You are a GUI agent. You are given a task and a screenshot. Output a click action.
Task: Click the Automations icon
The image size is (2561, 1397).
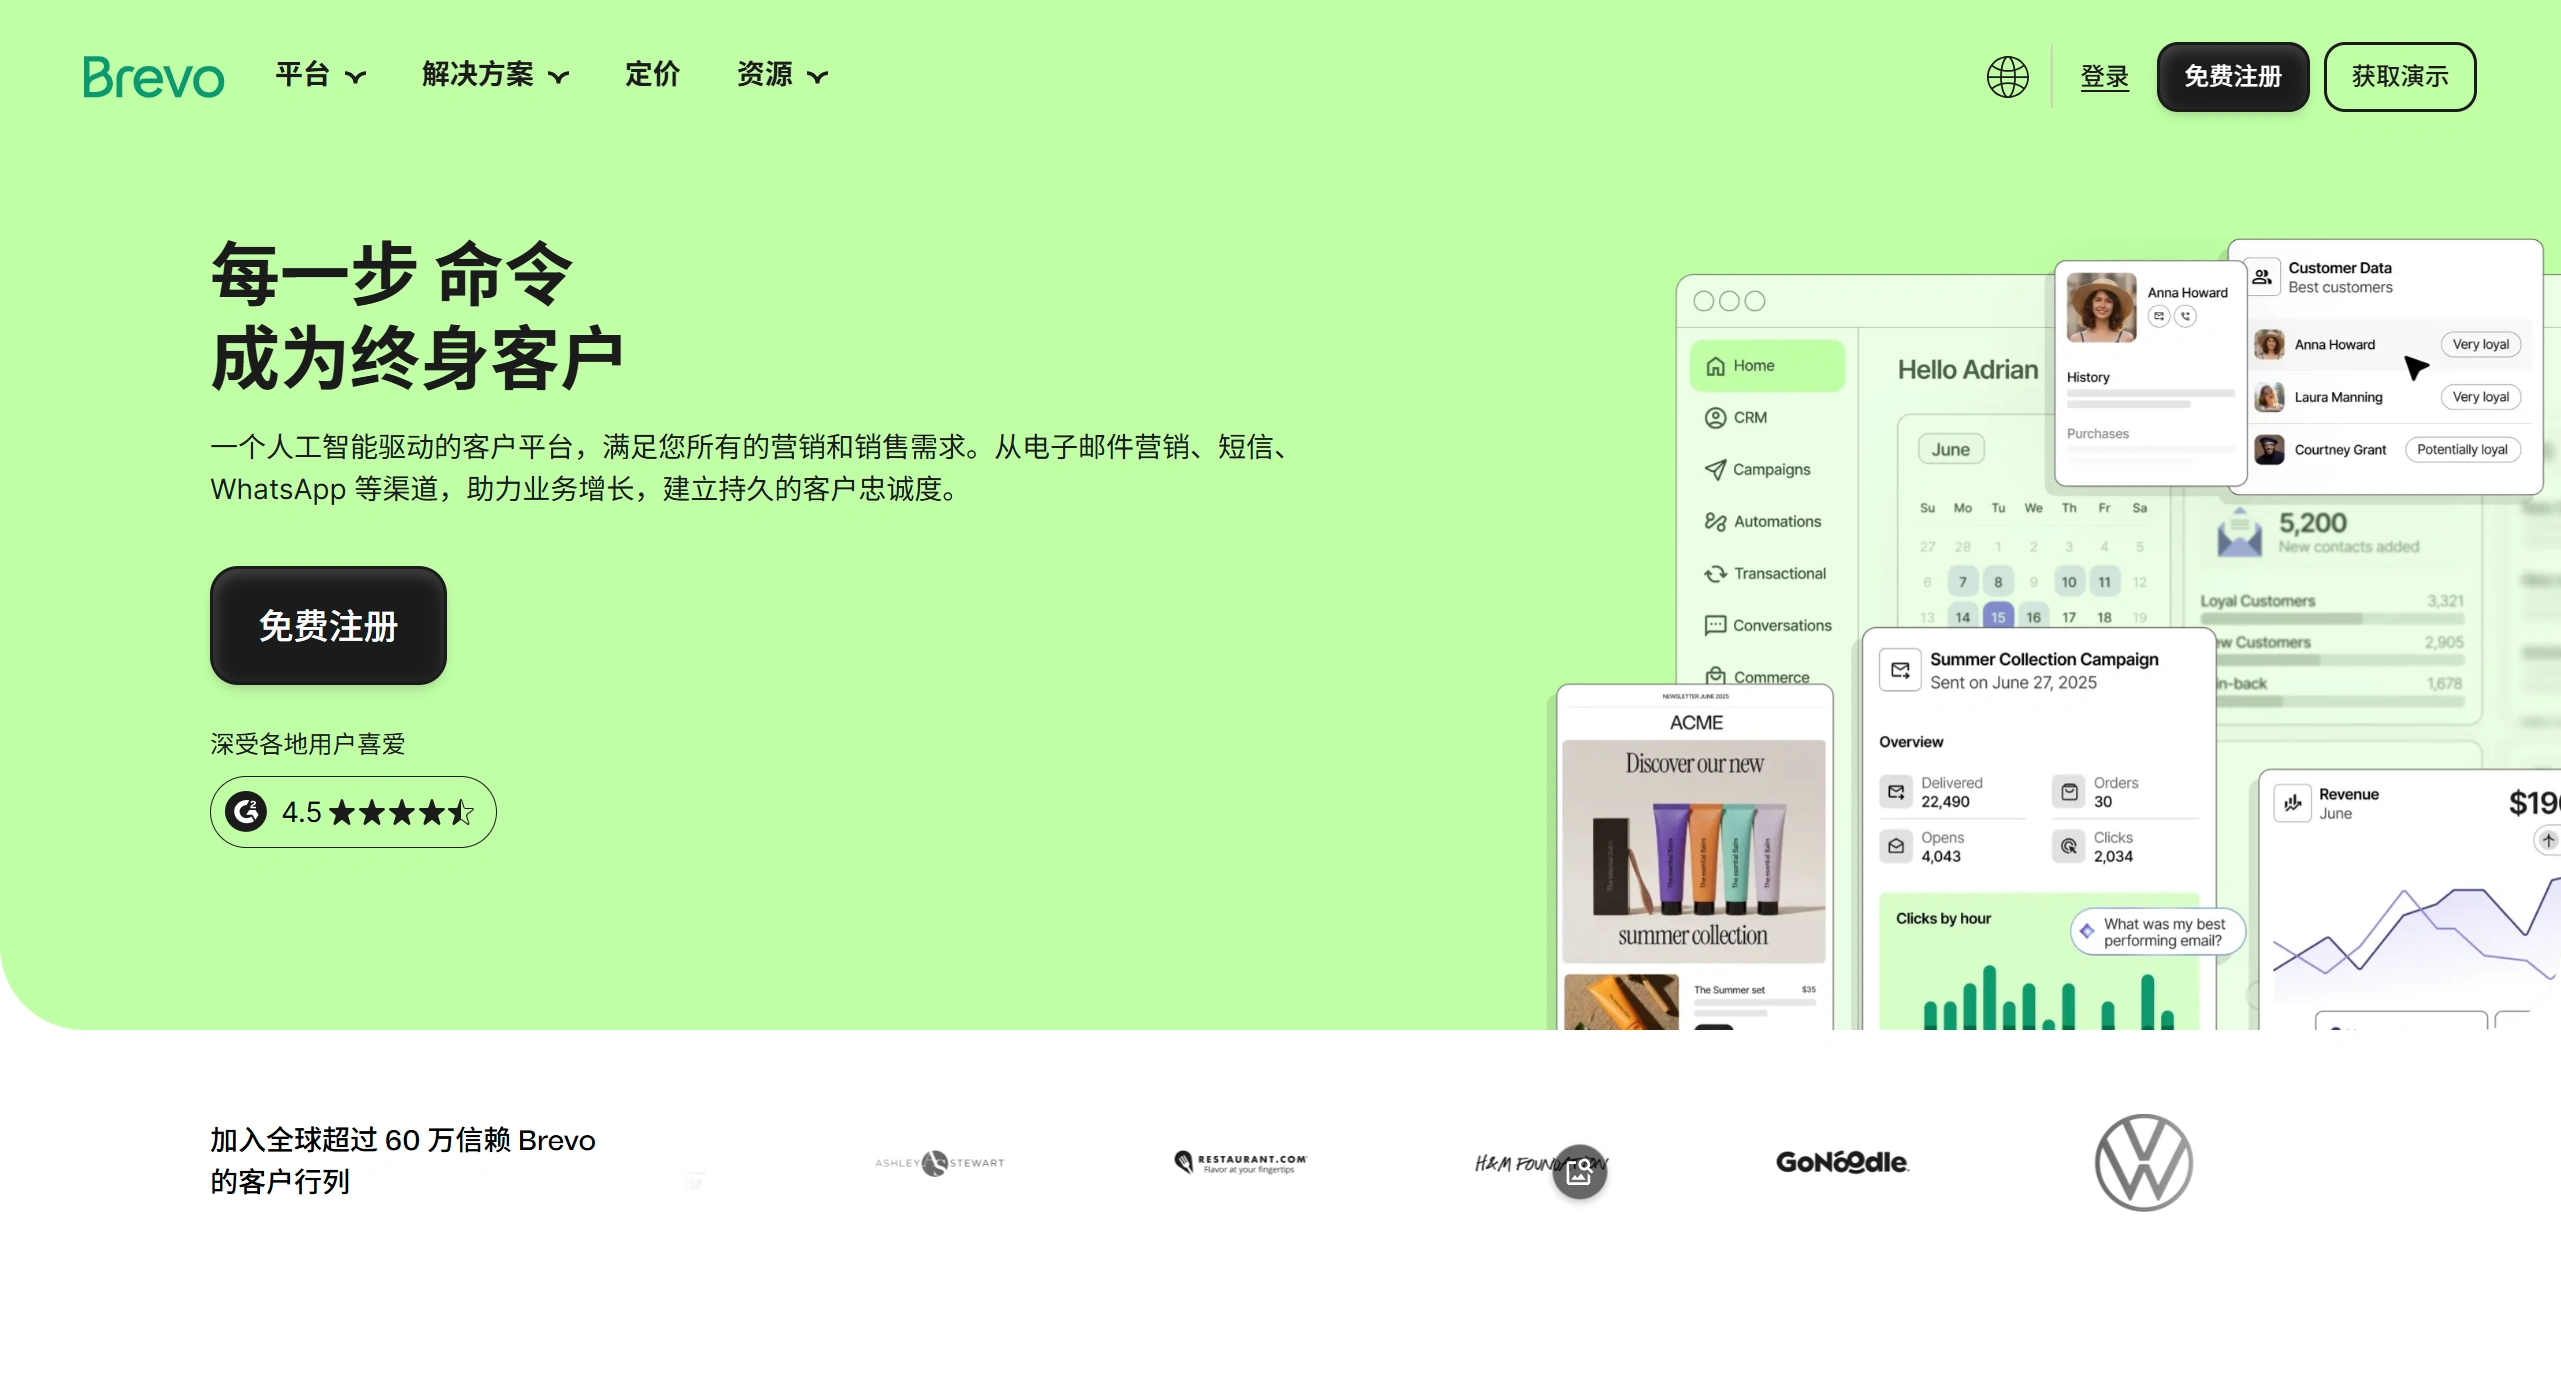click(x=1715, y=522)
